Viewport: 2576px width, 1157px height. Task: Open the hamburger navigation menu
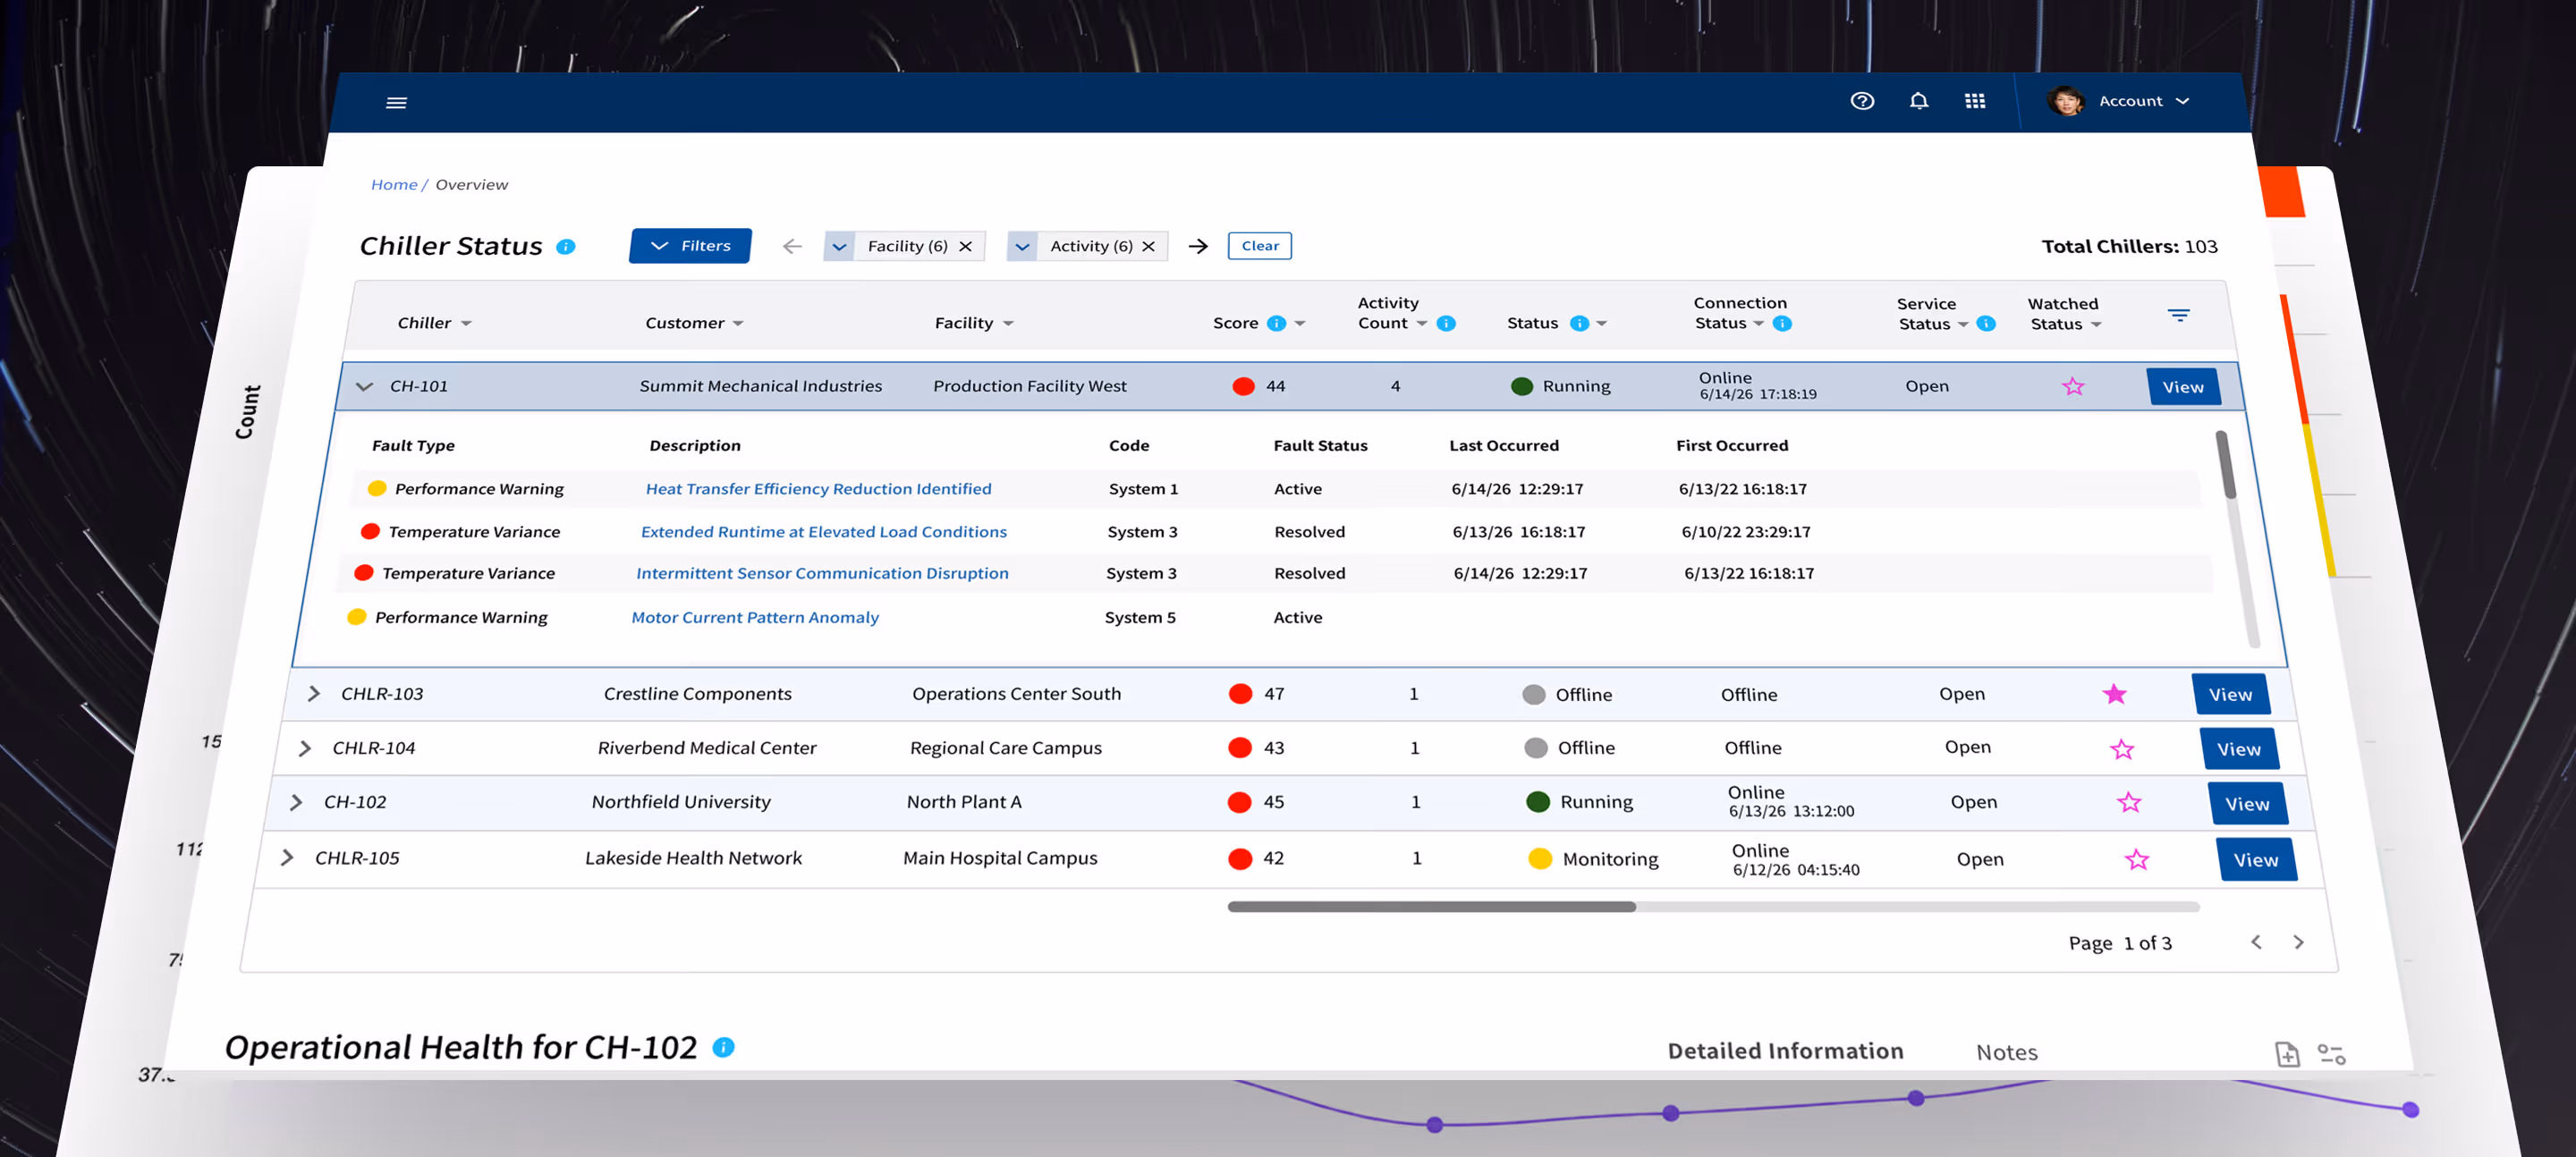pos(396,102)
